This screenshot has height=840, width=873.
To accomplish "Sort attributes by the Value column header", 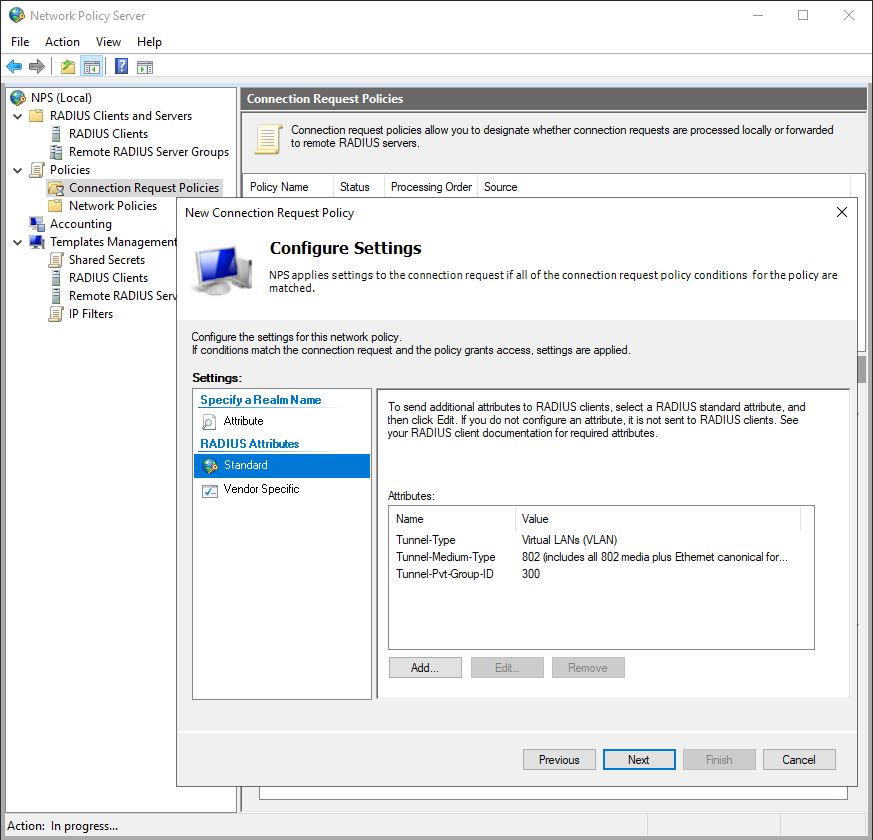I will pyautogui.click(x=658, y=519).
